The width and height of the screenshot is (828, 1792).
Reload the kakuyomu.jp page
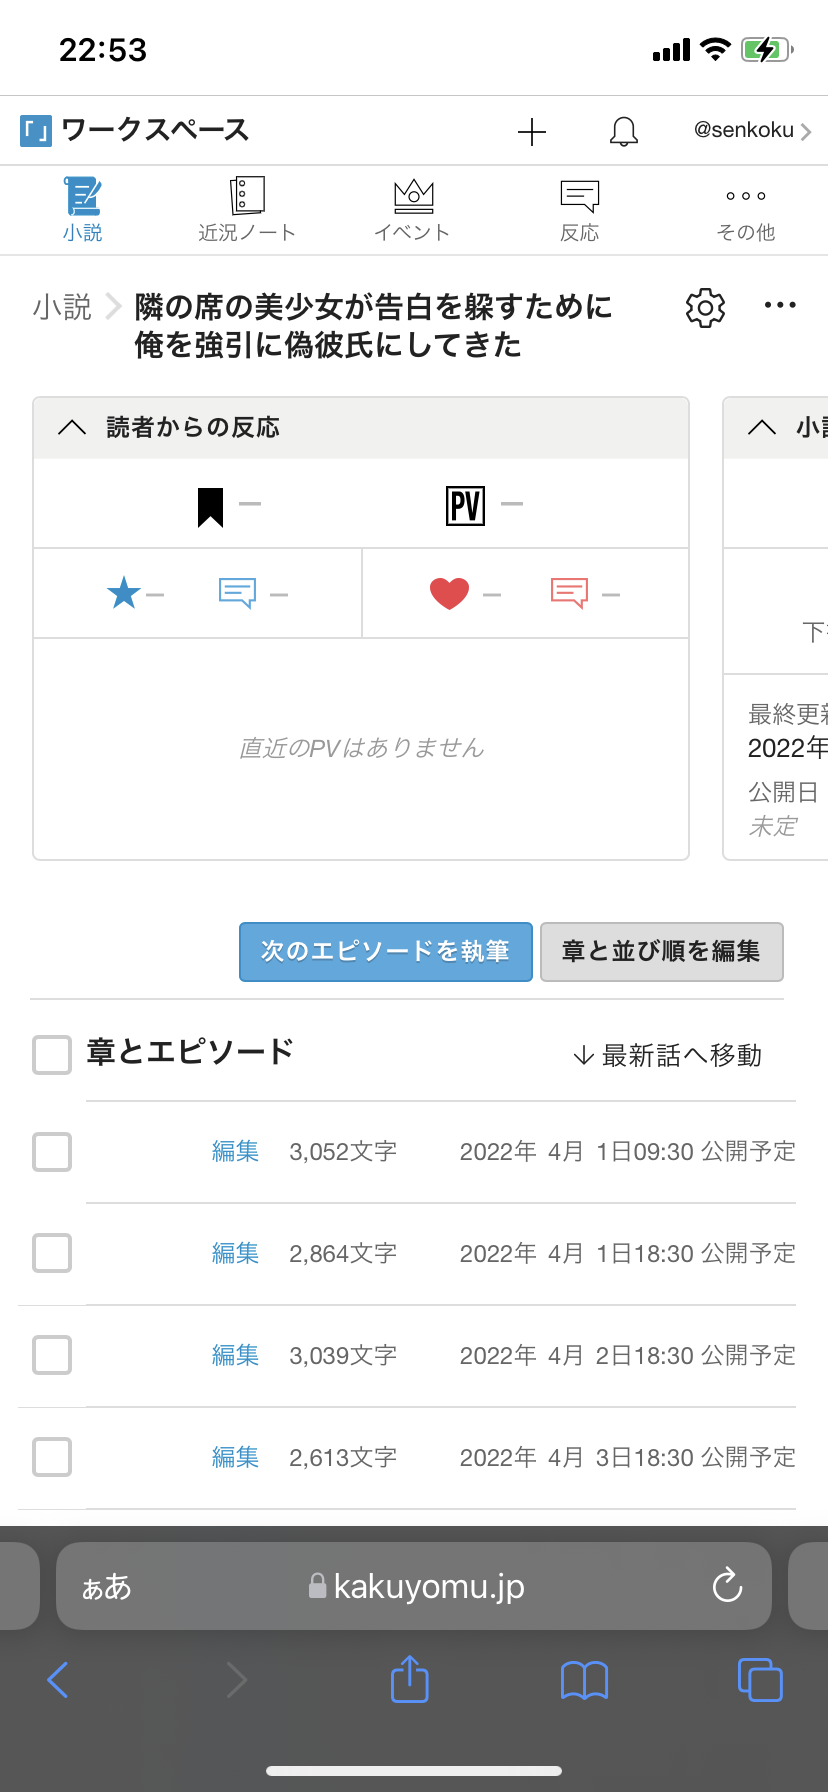coord(727,1585)
